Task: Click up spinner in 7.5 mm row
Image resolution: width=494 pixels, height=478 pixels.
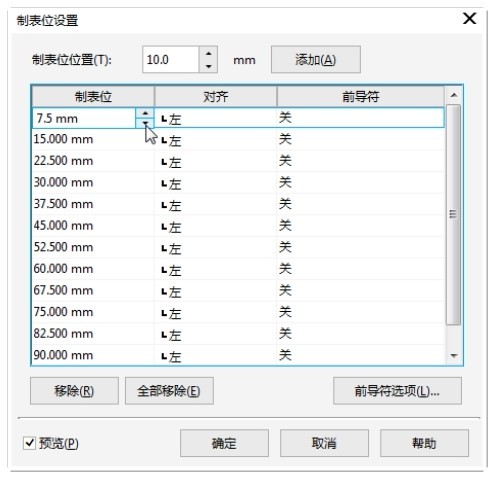Action: click(x=145, y=113)
